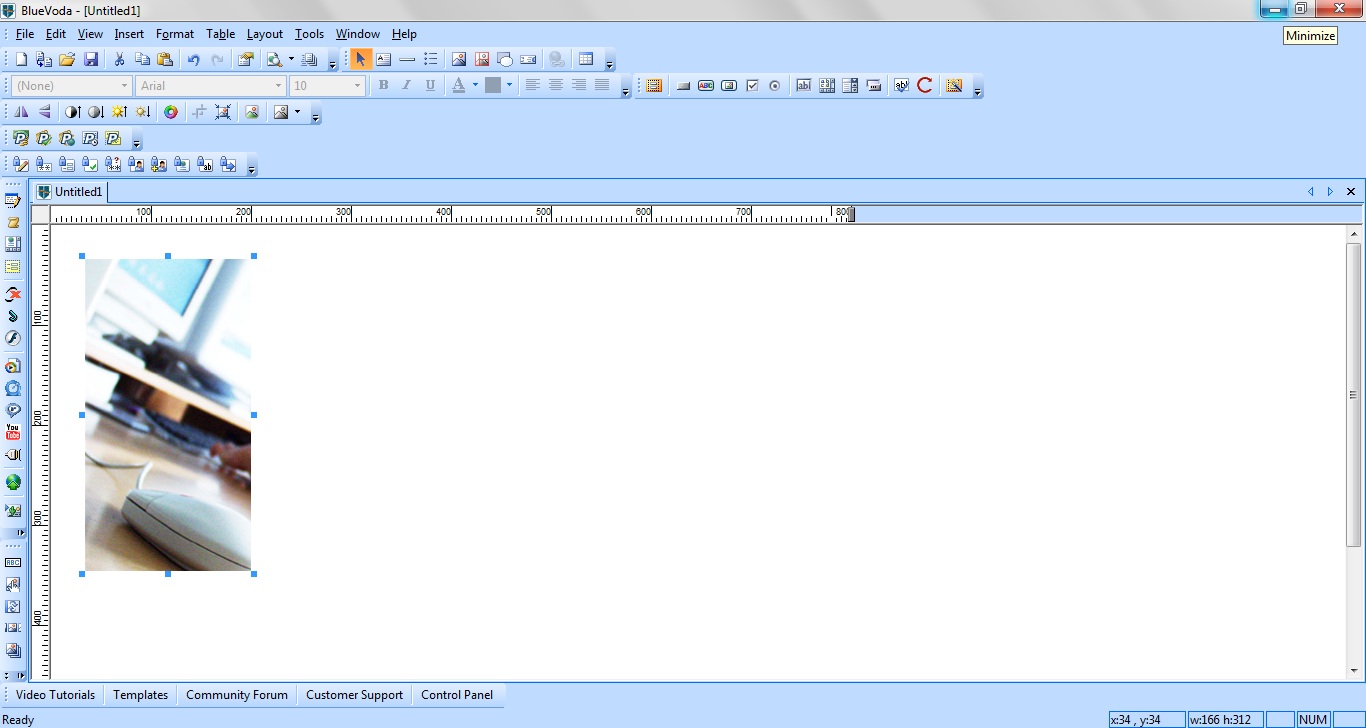This screenshot has height=728, width=1366.
Task: Toggle Bold formatting
Action: pos(383,86)
